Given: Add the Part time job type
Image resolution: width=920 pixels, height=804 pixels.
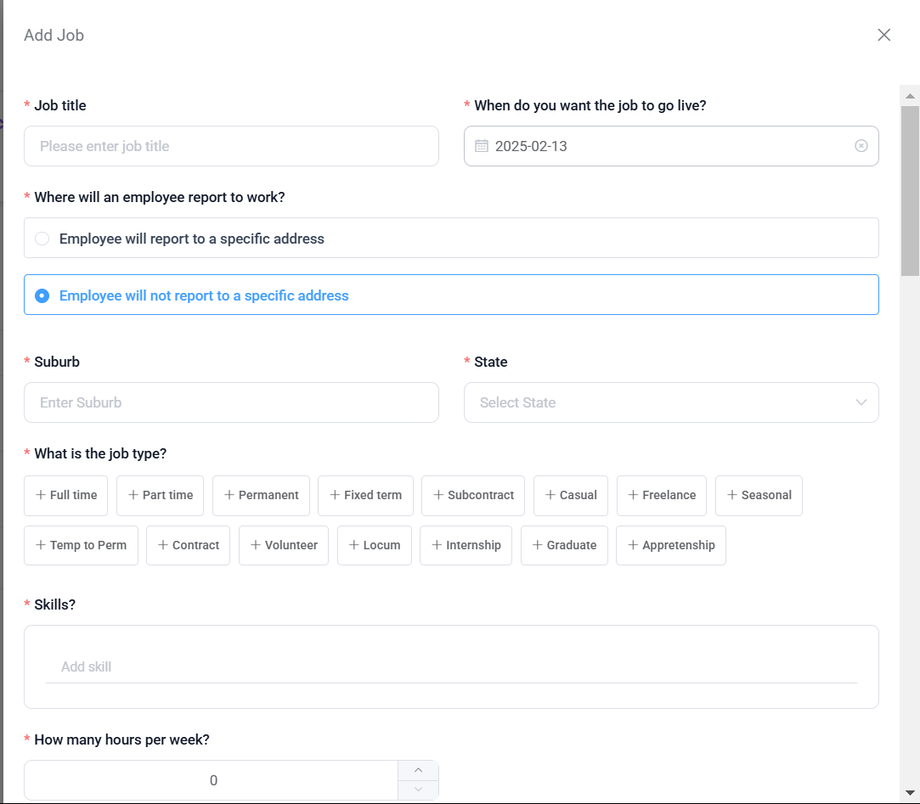Looking at the screenshot, I should pos(160,495).
